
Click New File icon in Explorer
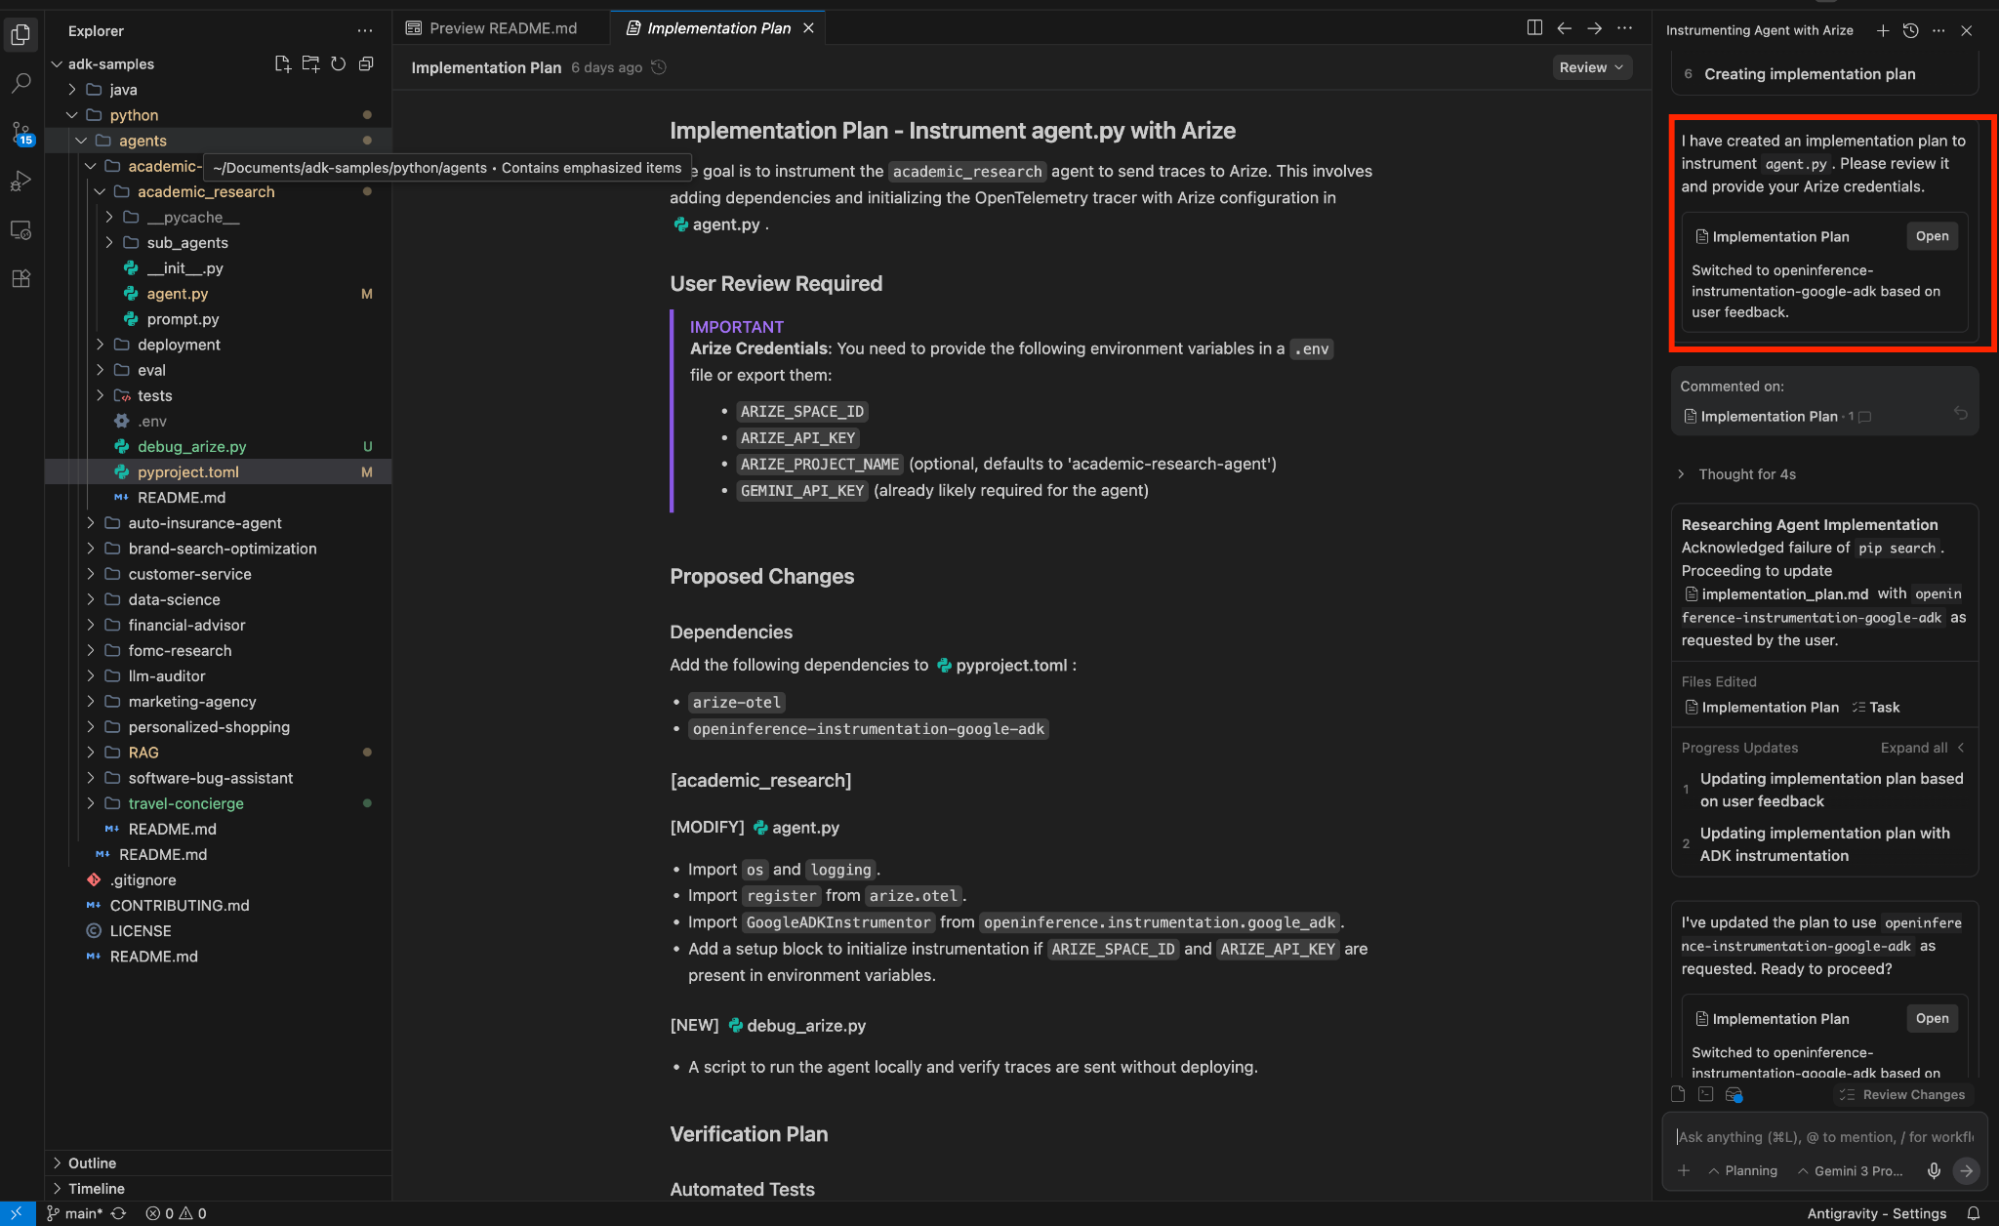click(282, 64)
